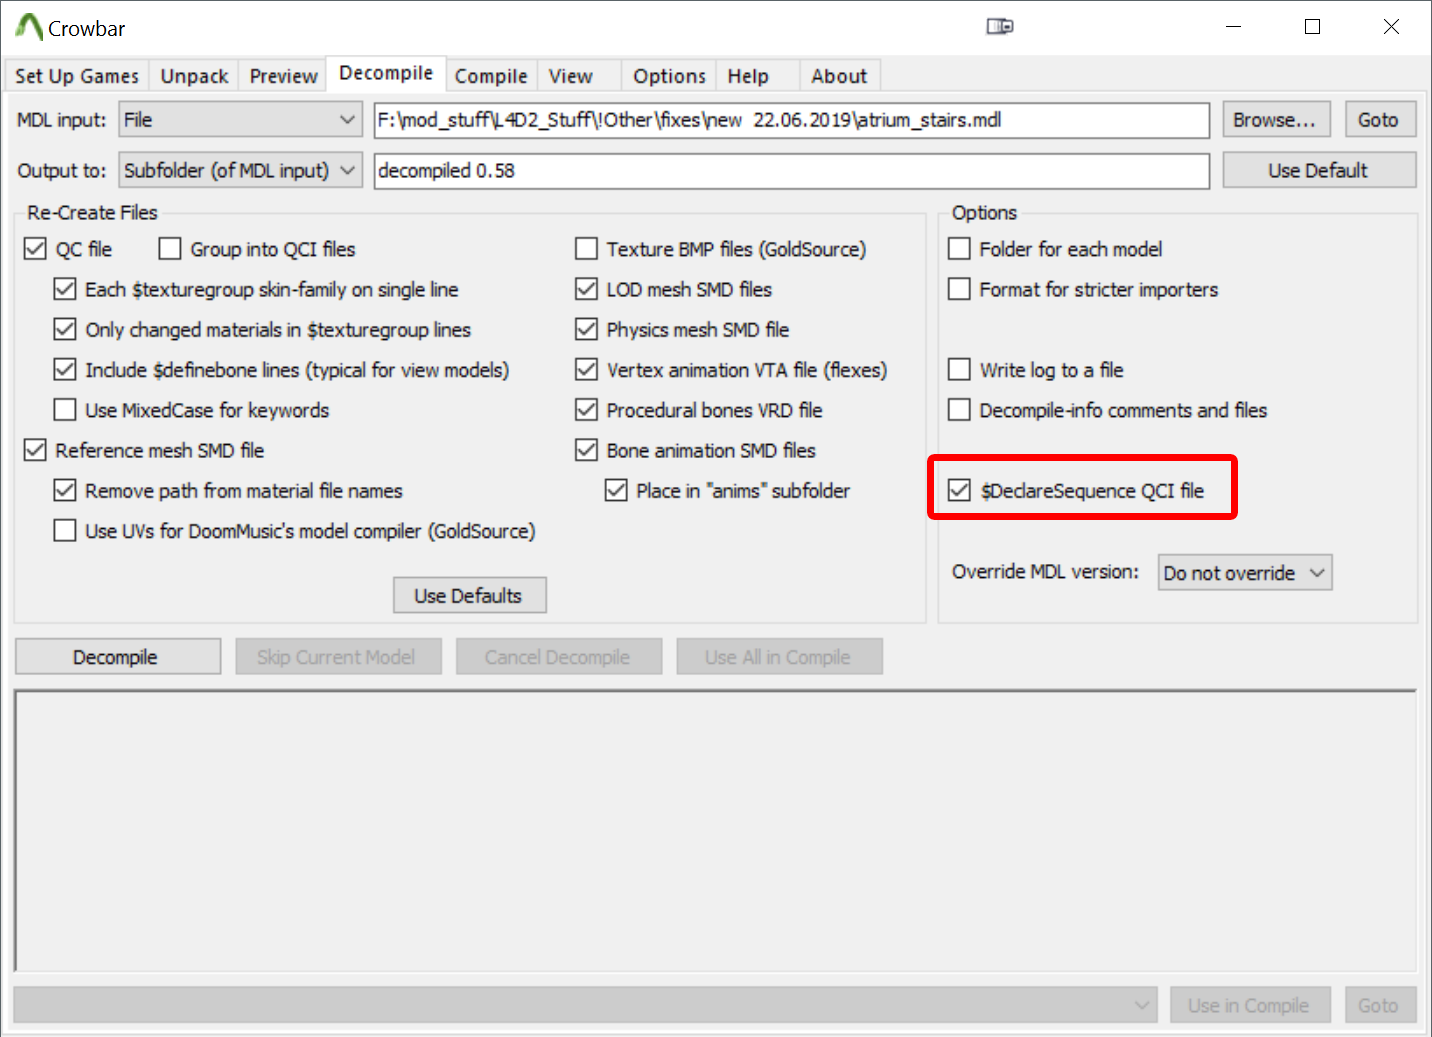Toggle Bone animation SMD files checkbox
1432x1037 pixels.
click(x=587, y=450)
